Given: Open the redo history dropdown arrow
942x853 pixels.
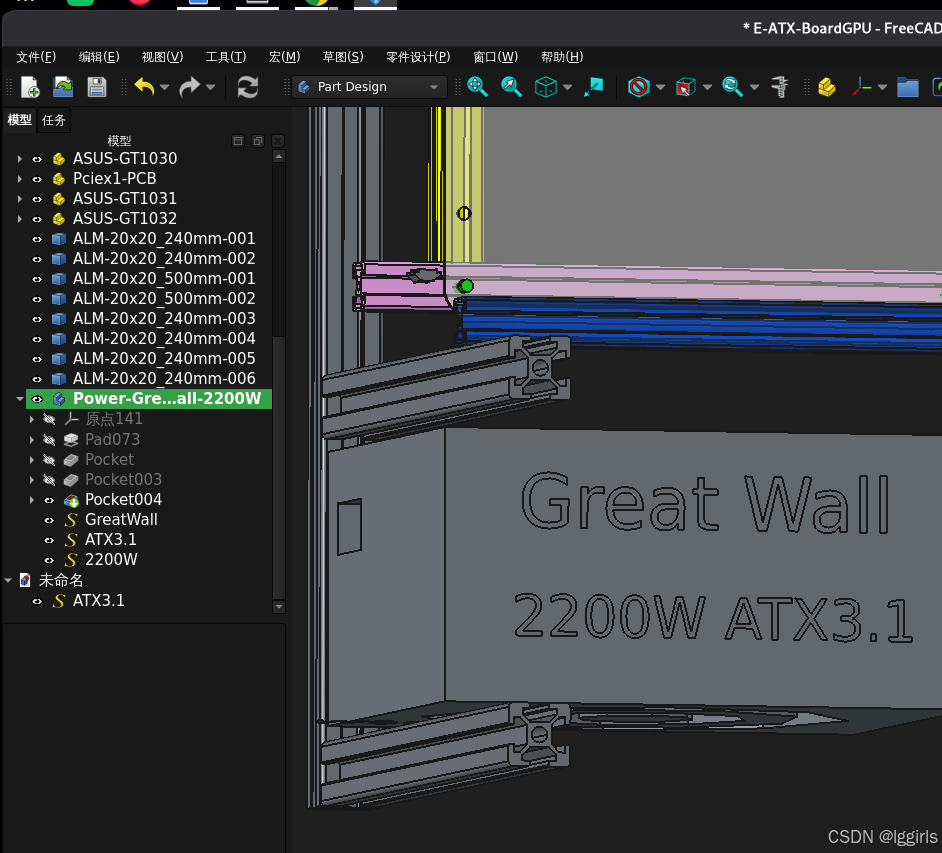Looking at the screenshot, I should (x=210, y=87).
